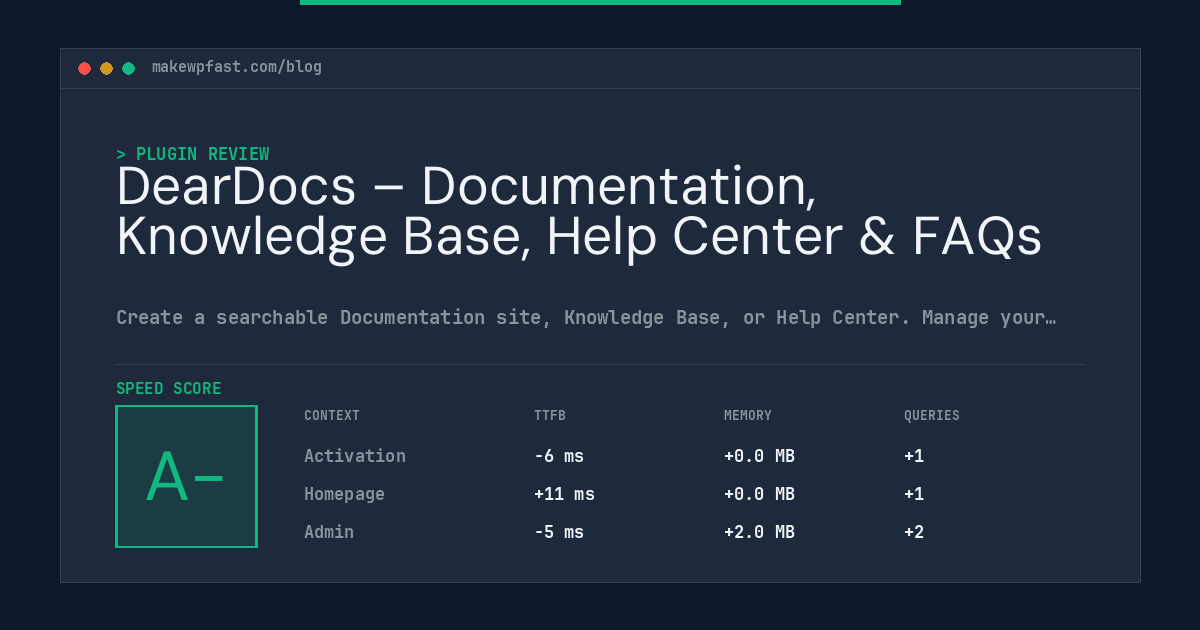Click the red window dot
Screen dimensions: 1200x630
85,68
